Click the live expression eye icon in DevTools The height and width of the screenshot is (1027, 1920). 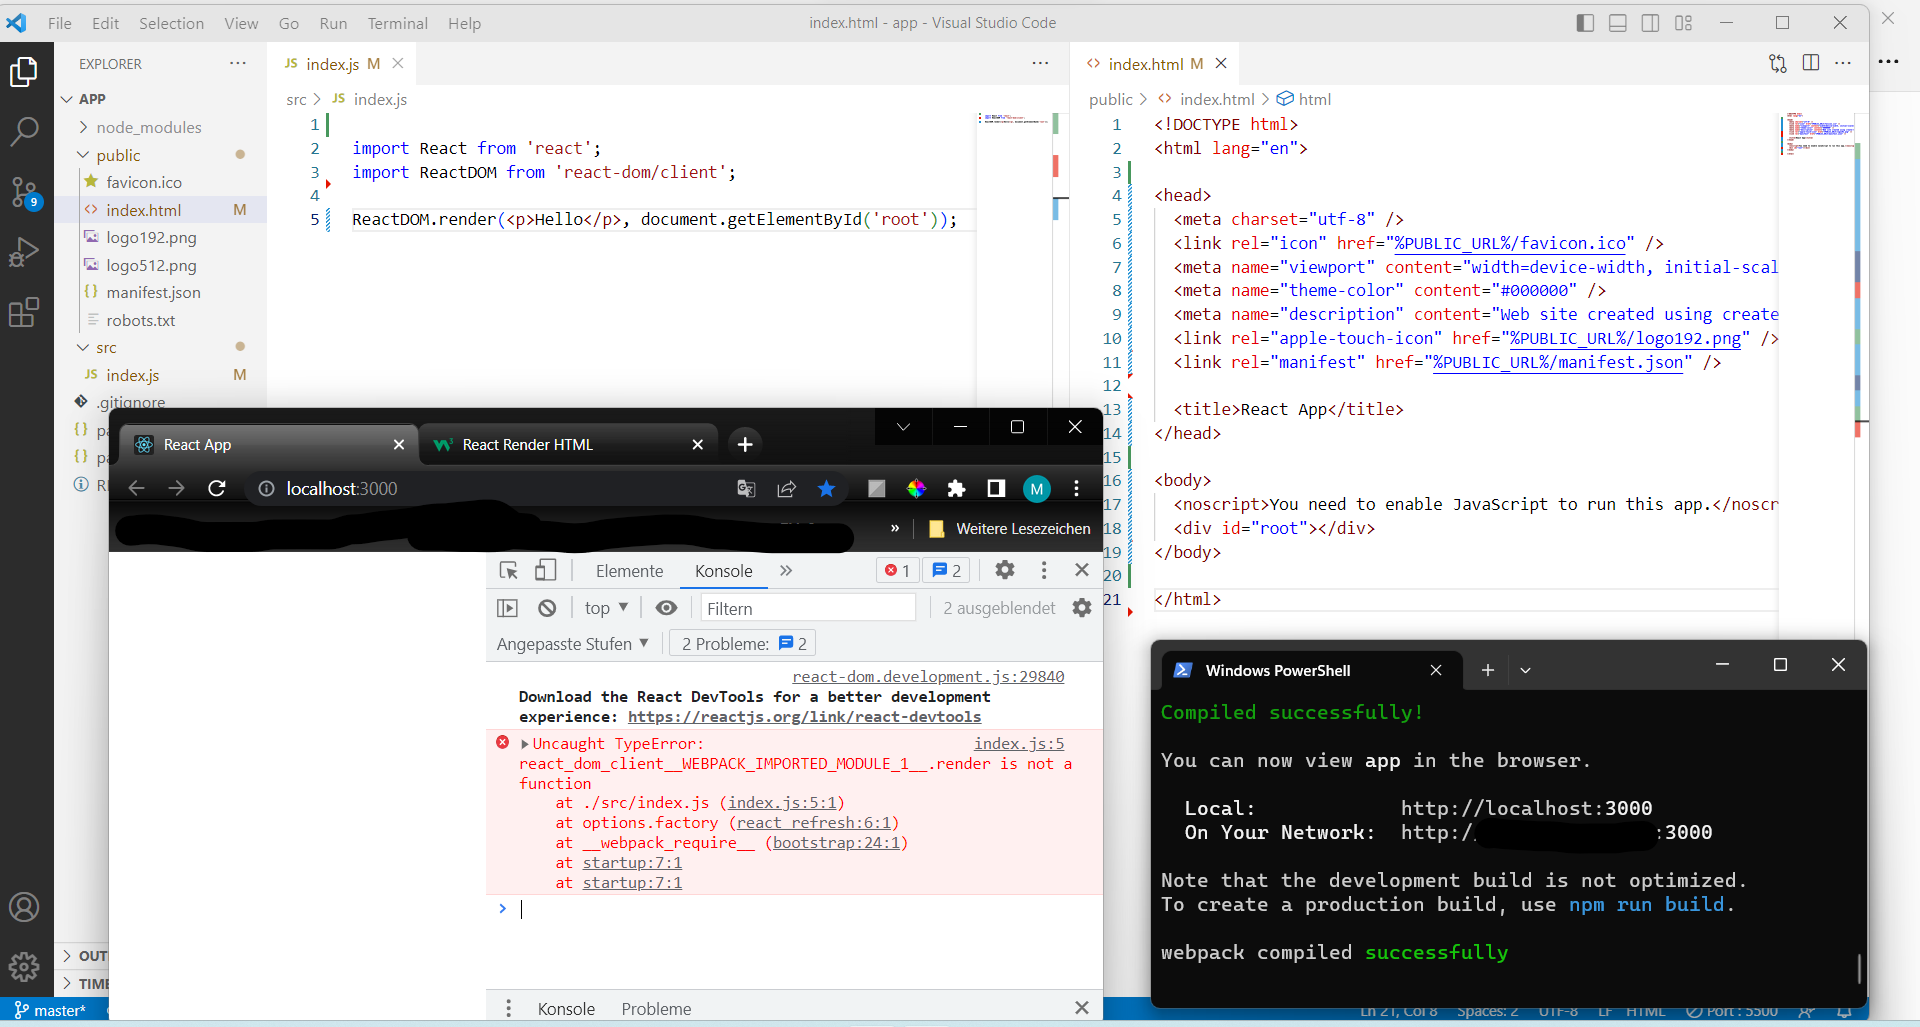tap(666, 608)
